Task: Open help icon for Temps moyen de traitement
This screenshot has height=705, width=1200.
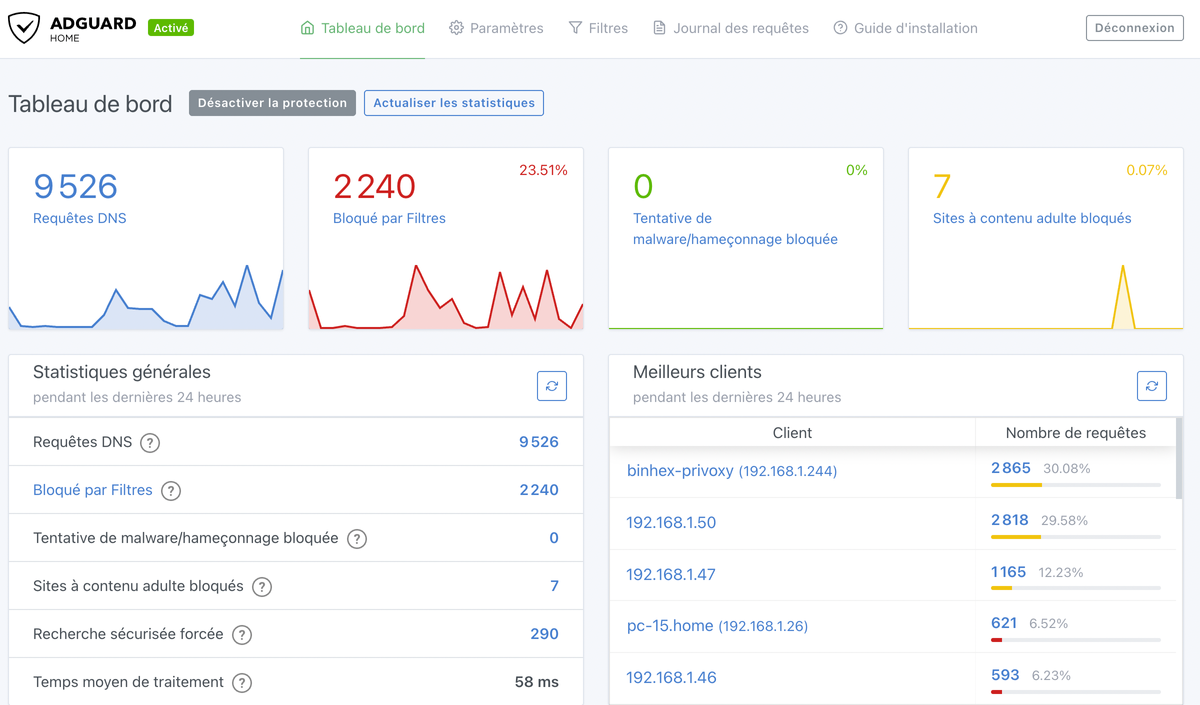Action: coord(242,683)
